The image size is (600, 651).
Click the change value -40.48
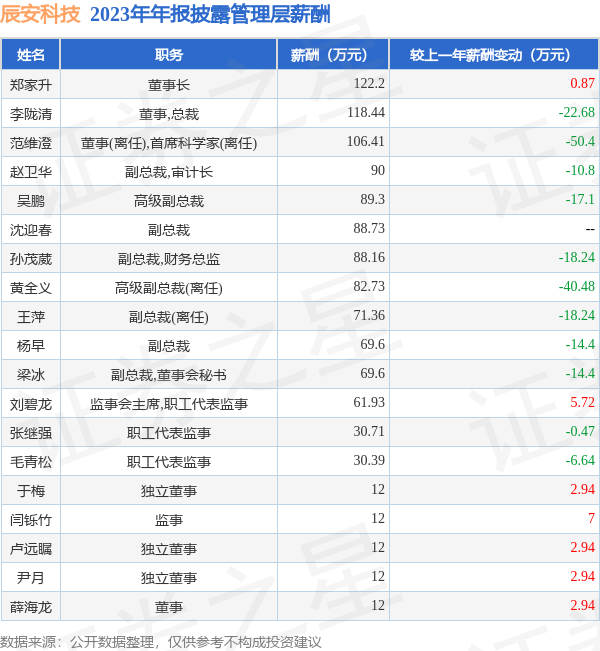pos(576,286)
